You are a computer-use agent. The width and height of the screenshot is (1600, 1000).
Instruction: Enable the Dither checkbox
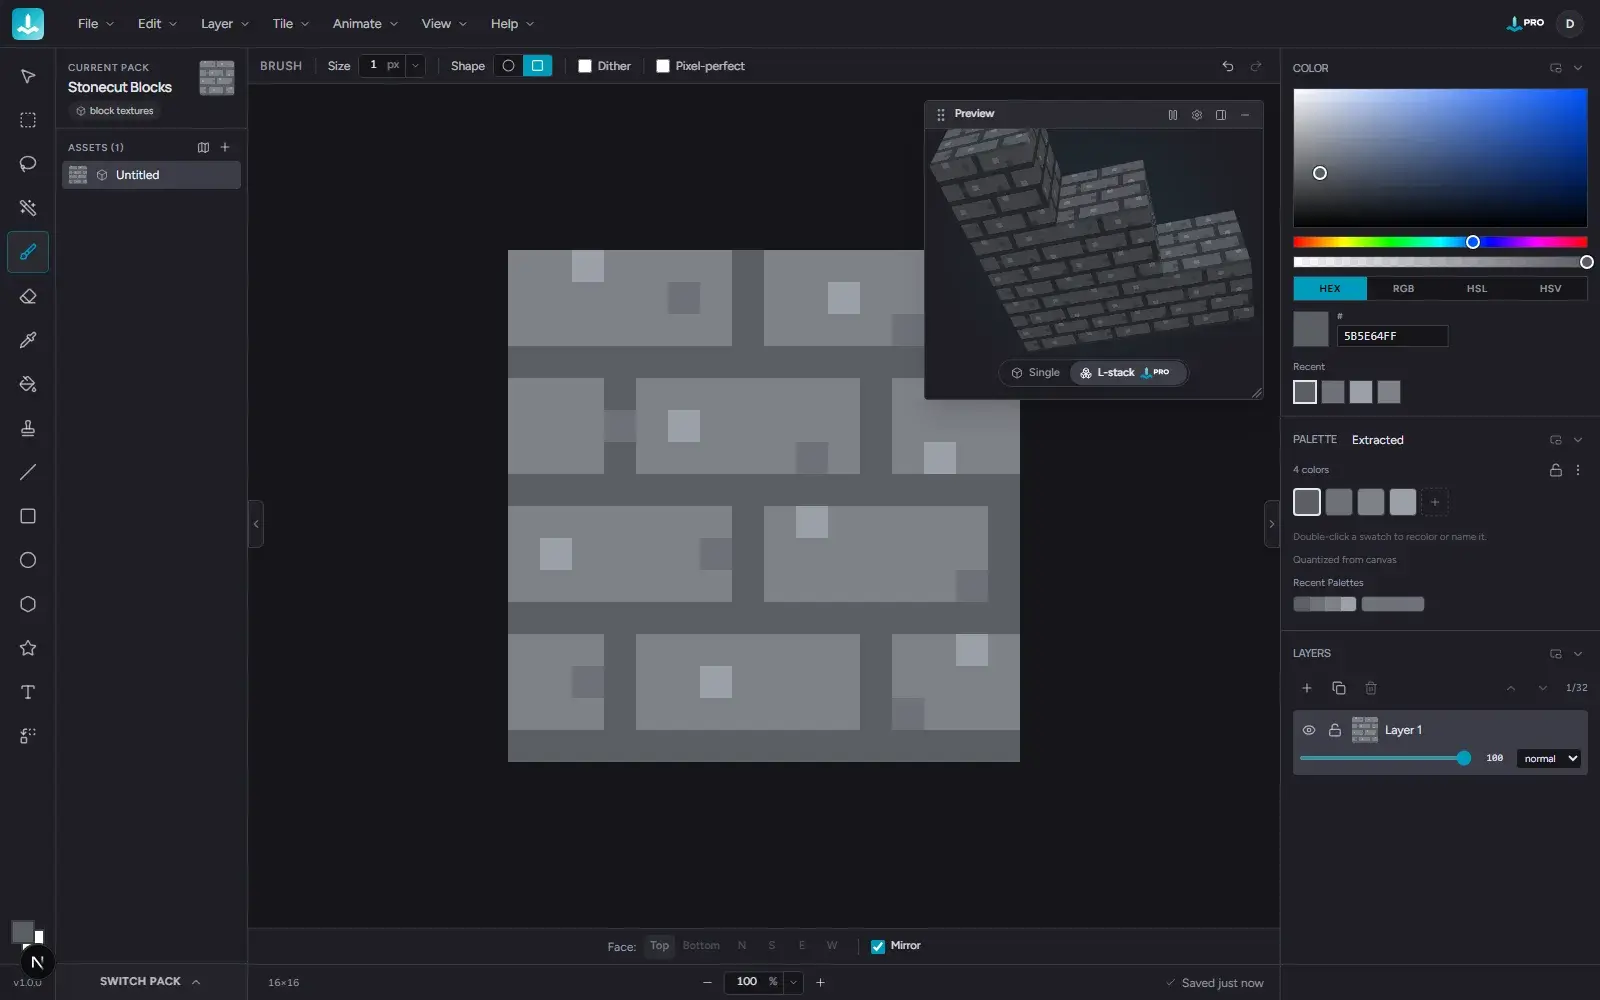coord(585,66)
